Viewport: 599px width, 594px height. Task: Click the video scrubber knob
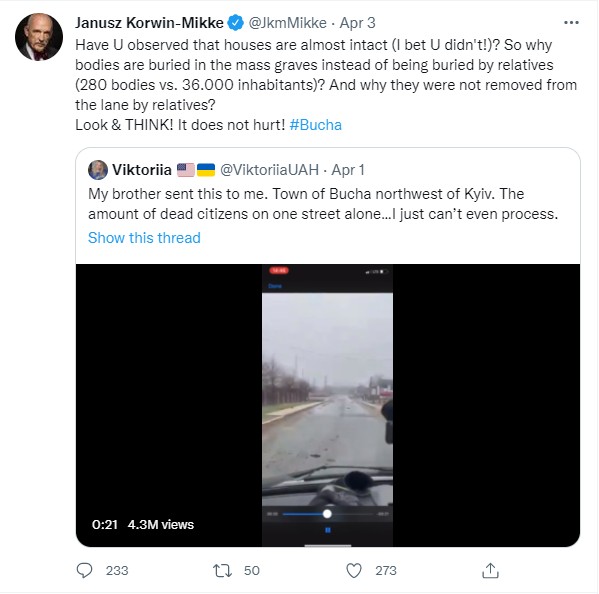[327, 514]
